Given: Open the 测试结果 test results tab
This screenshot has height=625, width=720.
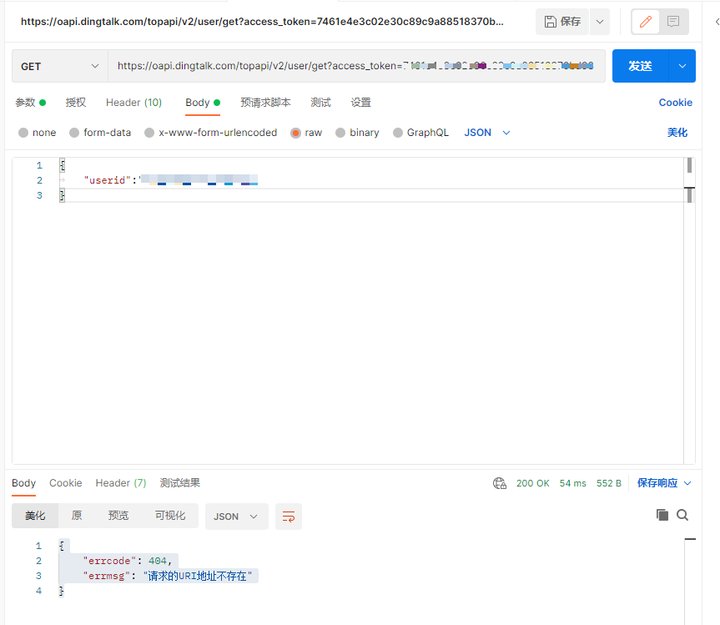Looking at the screenshot, I should click(180, 483).
